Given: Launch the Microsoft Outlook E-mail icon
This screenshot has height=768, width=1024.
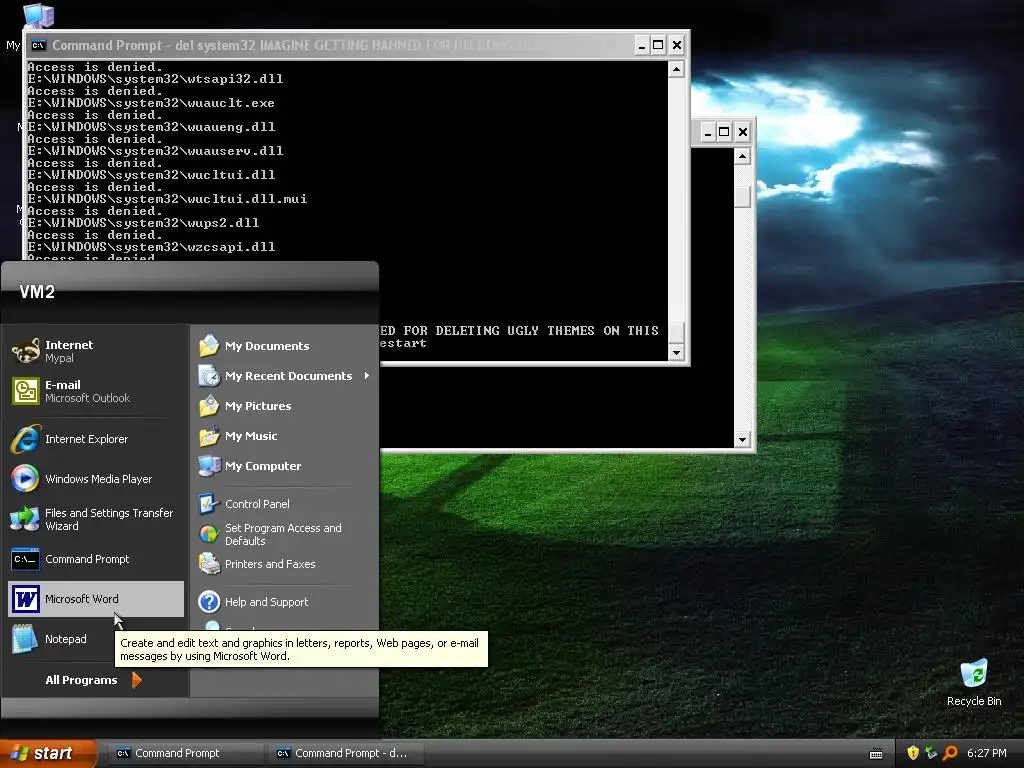Looking at the screenshot, I should (x=26, y=391).
